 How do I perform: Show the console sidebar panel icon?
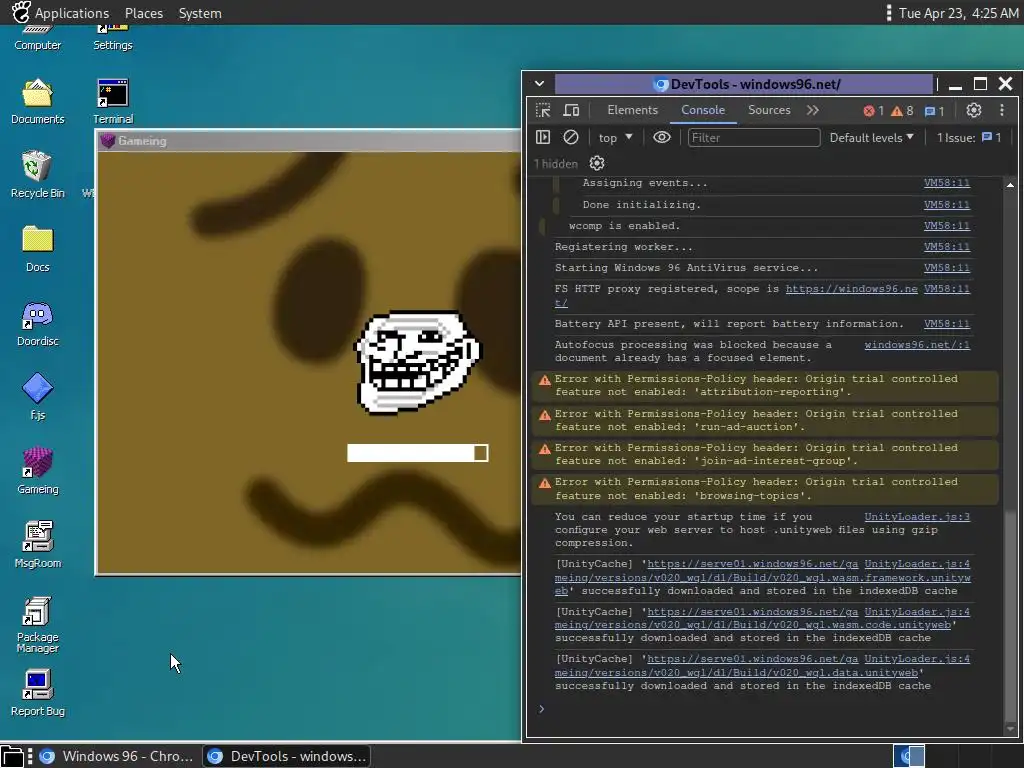(x=543, y=137)
